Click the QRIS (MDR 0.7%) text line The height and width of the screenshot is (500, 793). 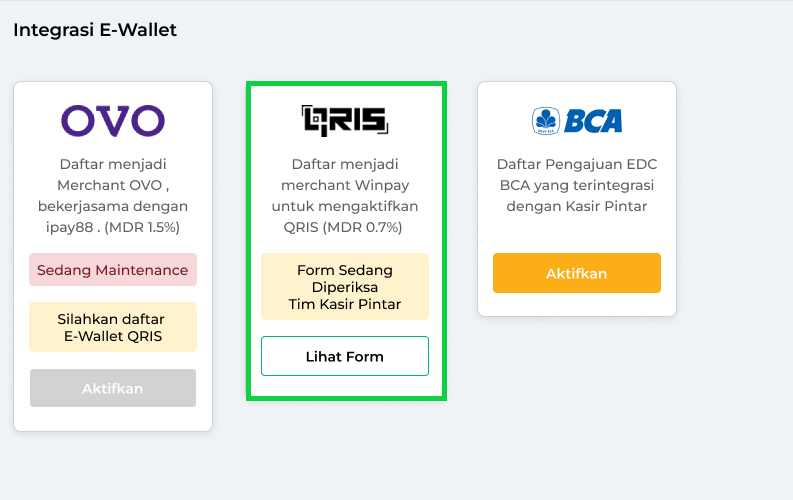343,228
